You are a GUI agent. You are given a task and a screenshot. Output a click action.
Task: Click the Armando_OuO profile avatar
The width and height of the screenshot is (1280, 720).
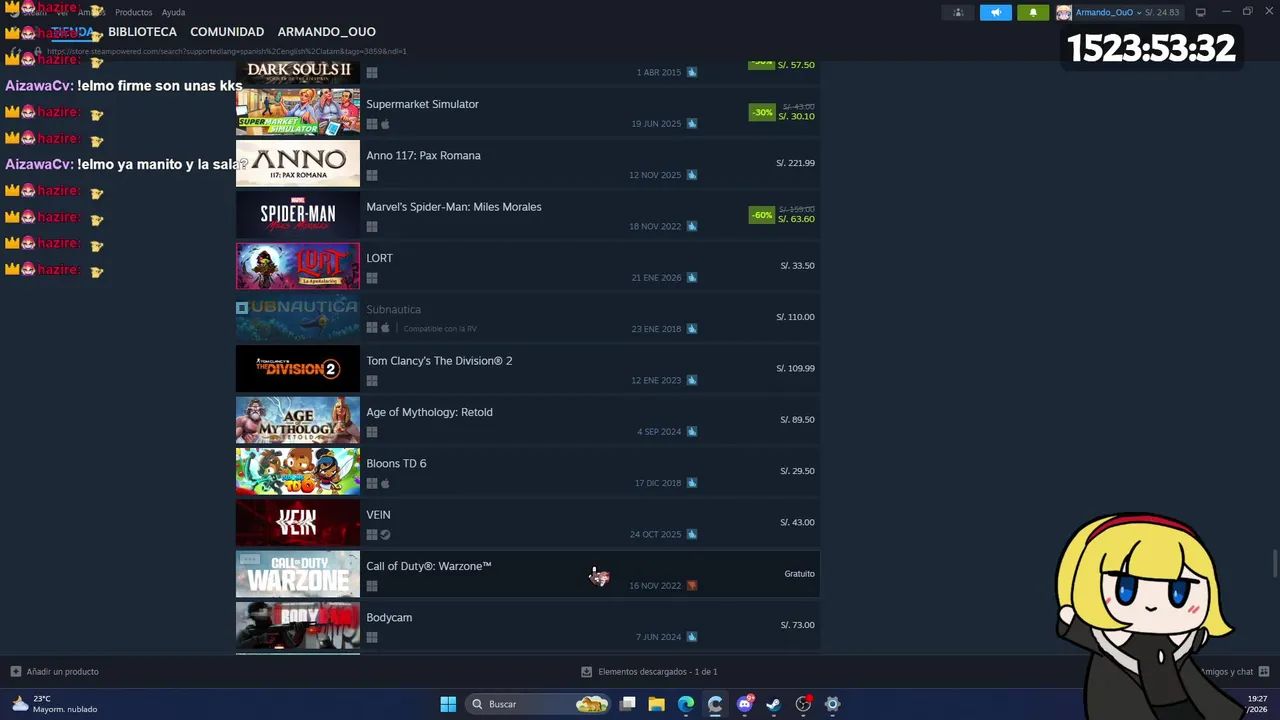tap(1064, 13)
